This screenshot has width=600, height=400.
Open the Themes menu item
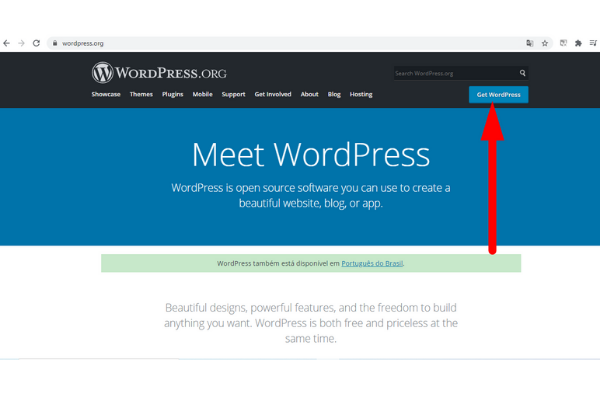tap(141, 94)
